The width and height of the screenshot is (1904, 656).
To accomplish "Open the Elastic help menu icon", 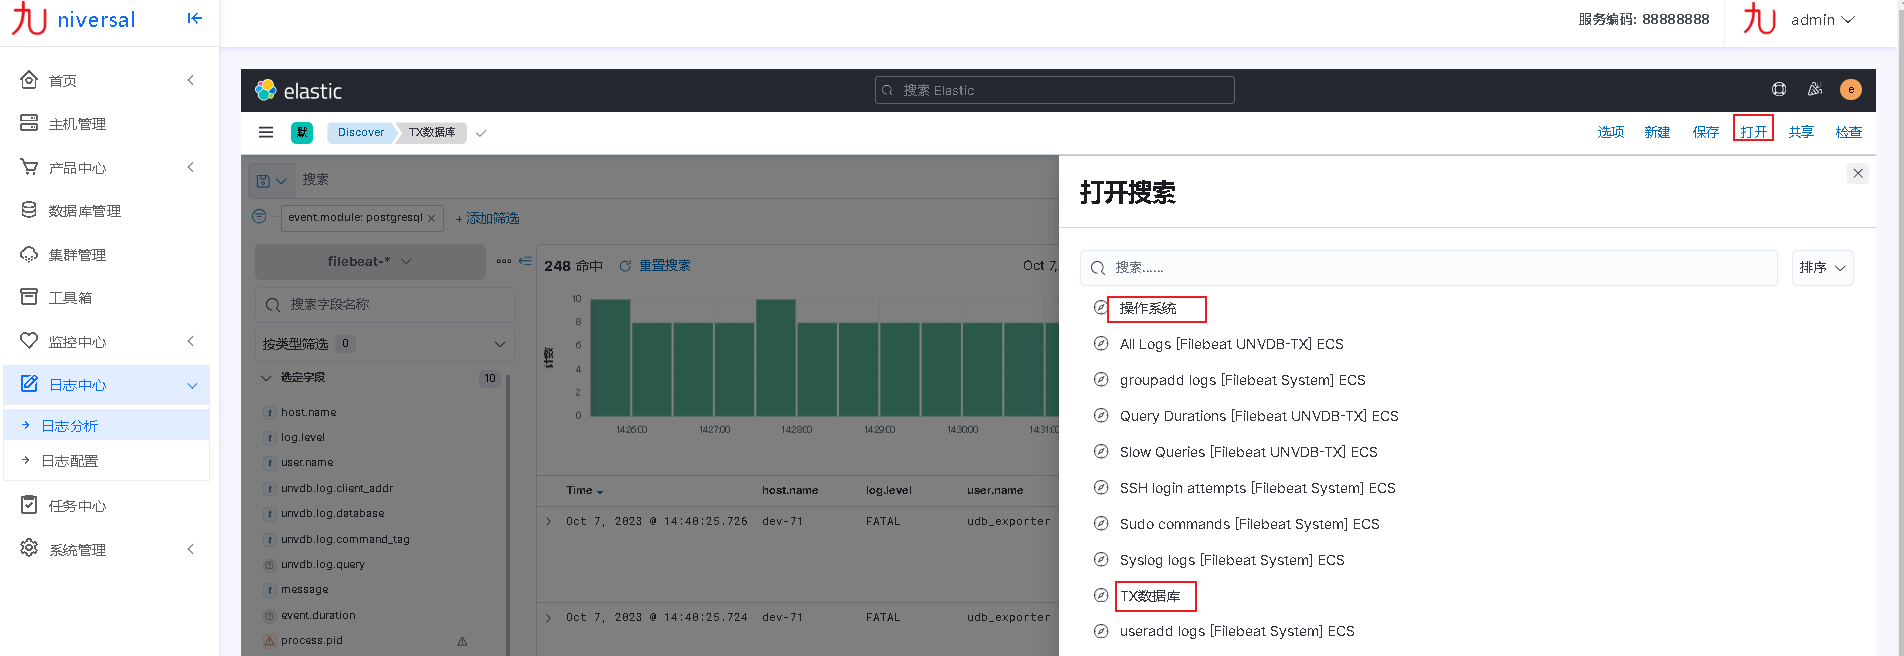I will pyautogui.click(x=1779, y=90).
